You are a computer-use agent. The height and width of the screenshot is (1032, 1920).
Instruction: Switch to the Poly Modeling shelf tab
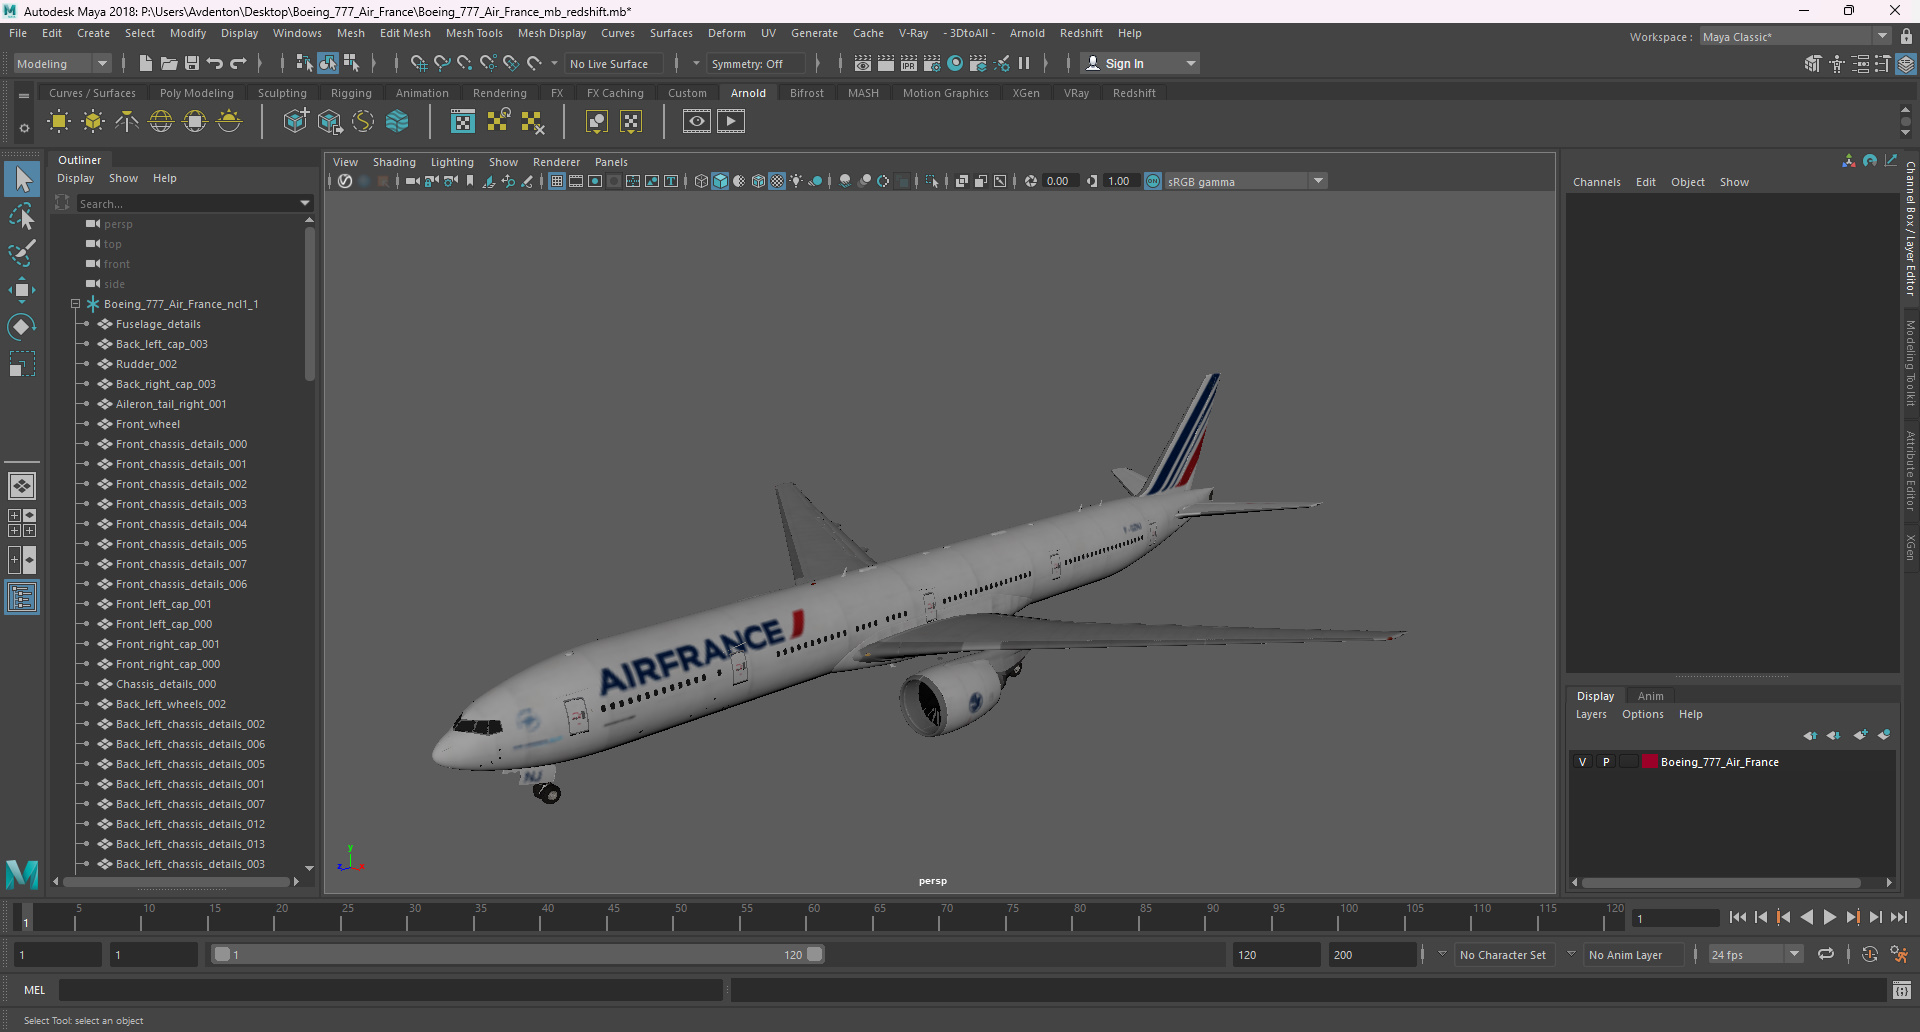point(197,93)
